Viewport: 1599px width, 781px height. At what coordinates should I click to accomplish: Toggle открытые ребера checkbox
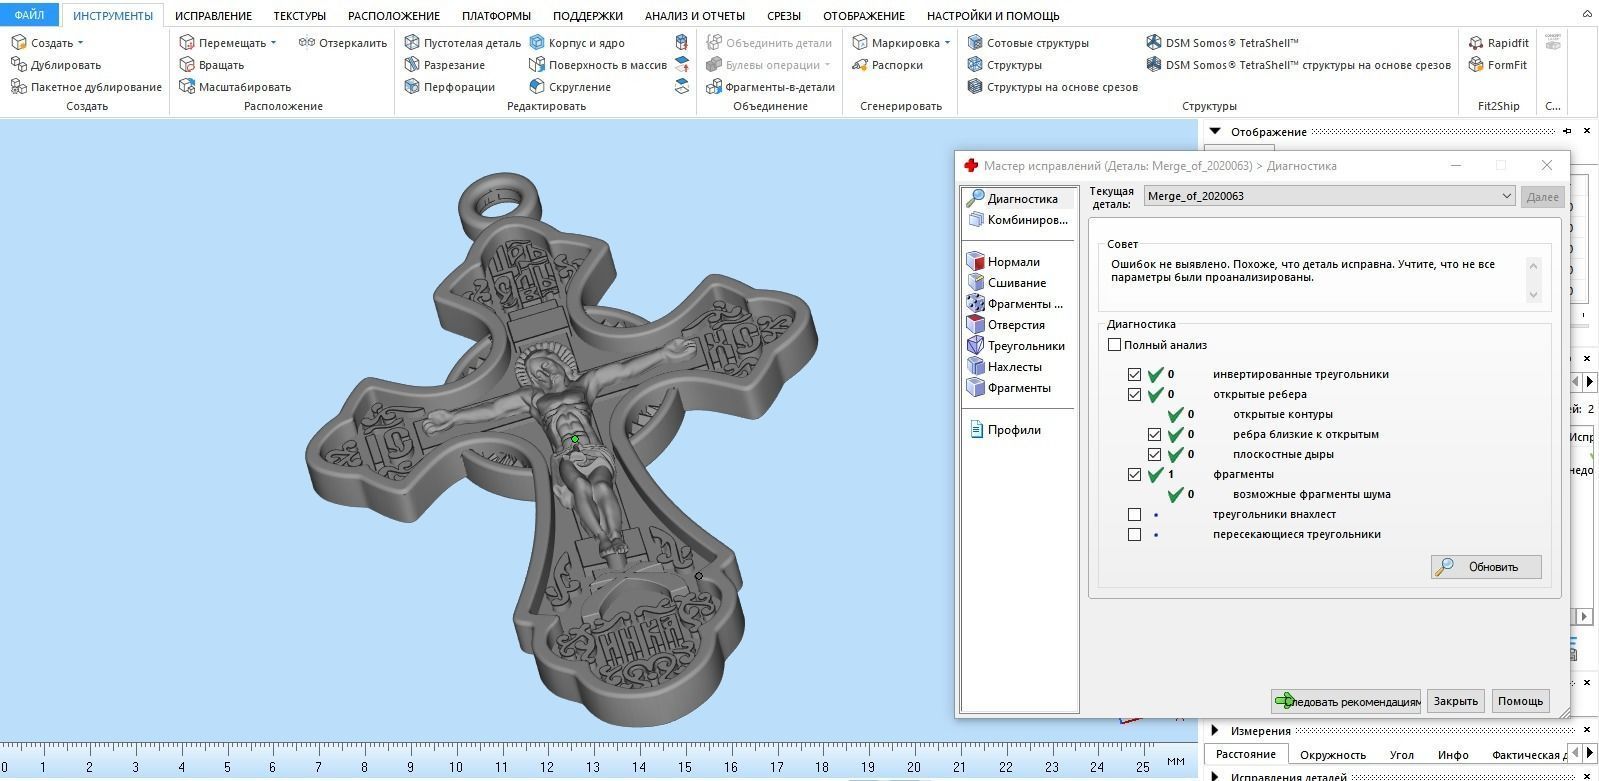[x=1134, y=394]
